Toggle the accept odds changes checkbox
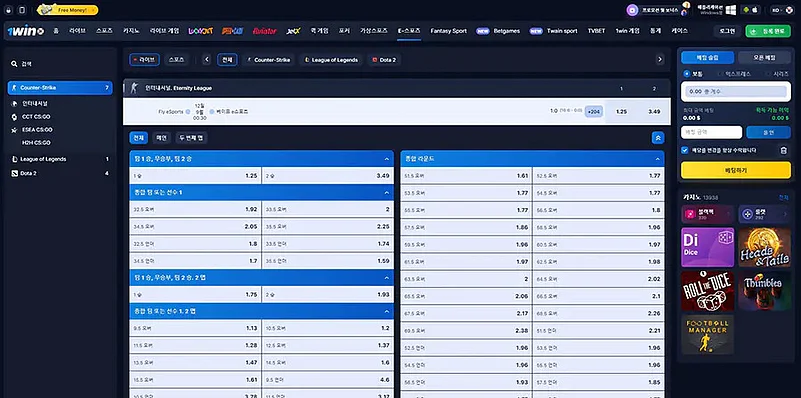 pyautogui.click(x=685, y=150)
